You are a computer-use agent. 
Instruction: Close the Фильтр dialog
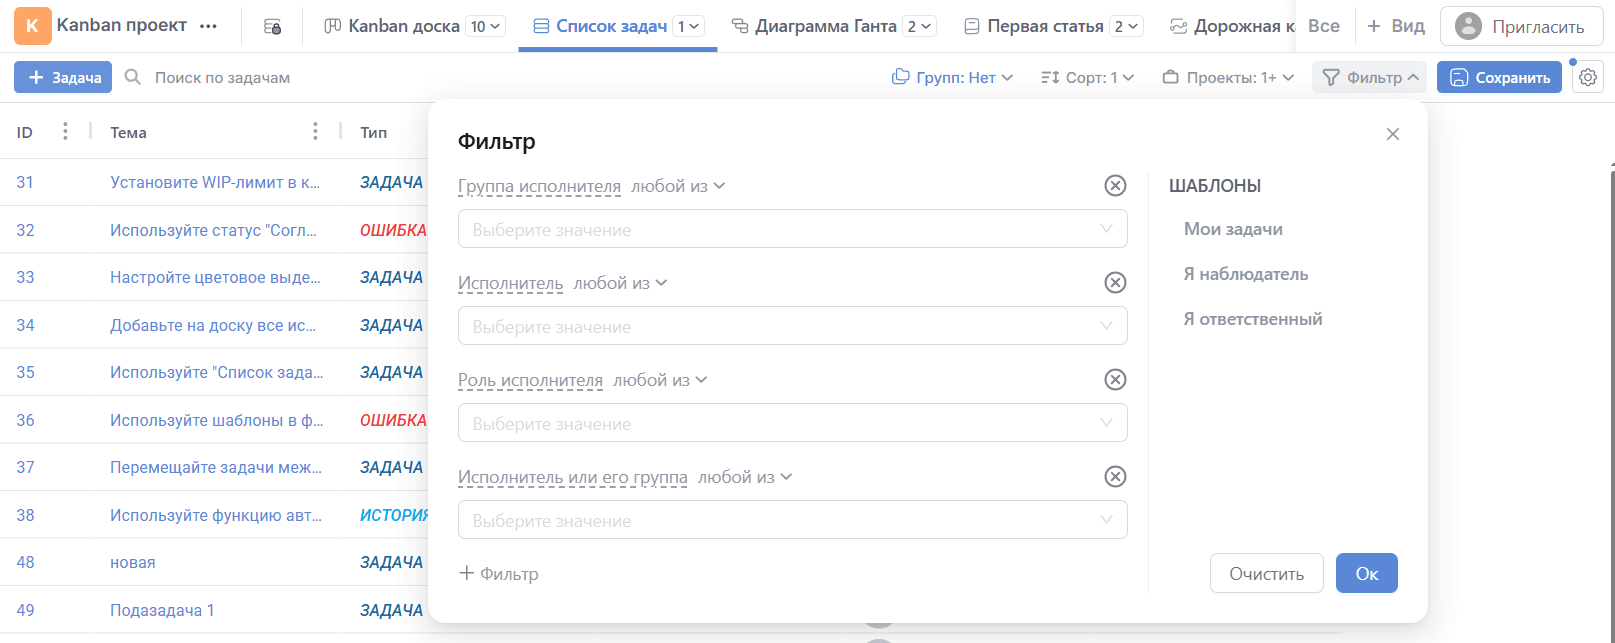coord(1392,134)
